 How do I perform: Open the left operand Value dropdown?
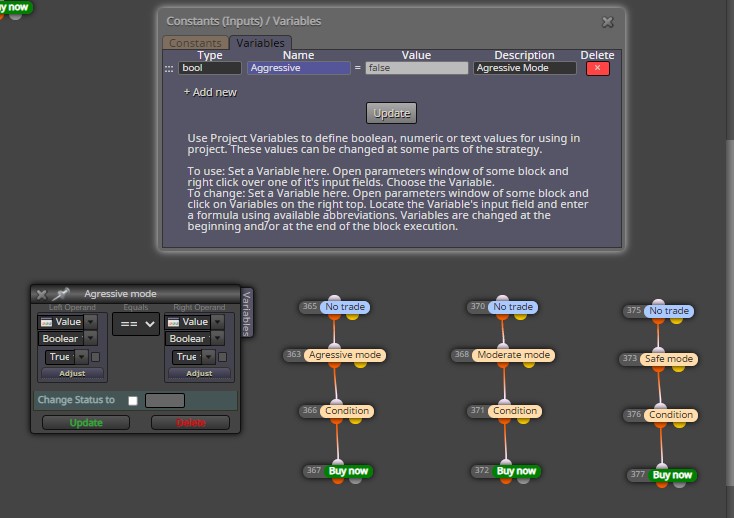(91, 322)
